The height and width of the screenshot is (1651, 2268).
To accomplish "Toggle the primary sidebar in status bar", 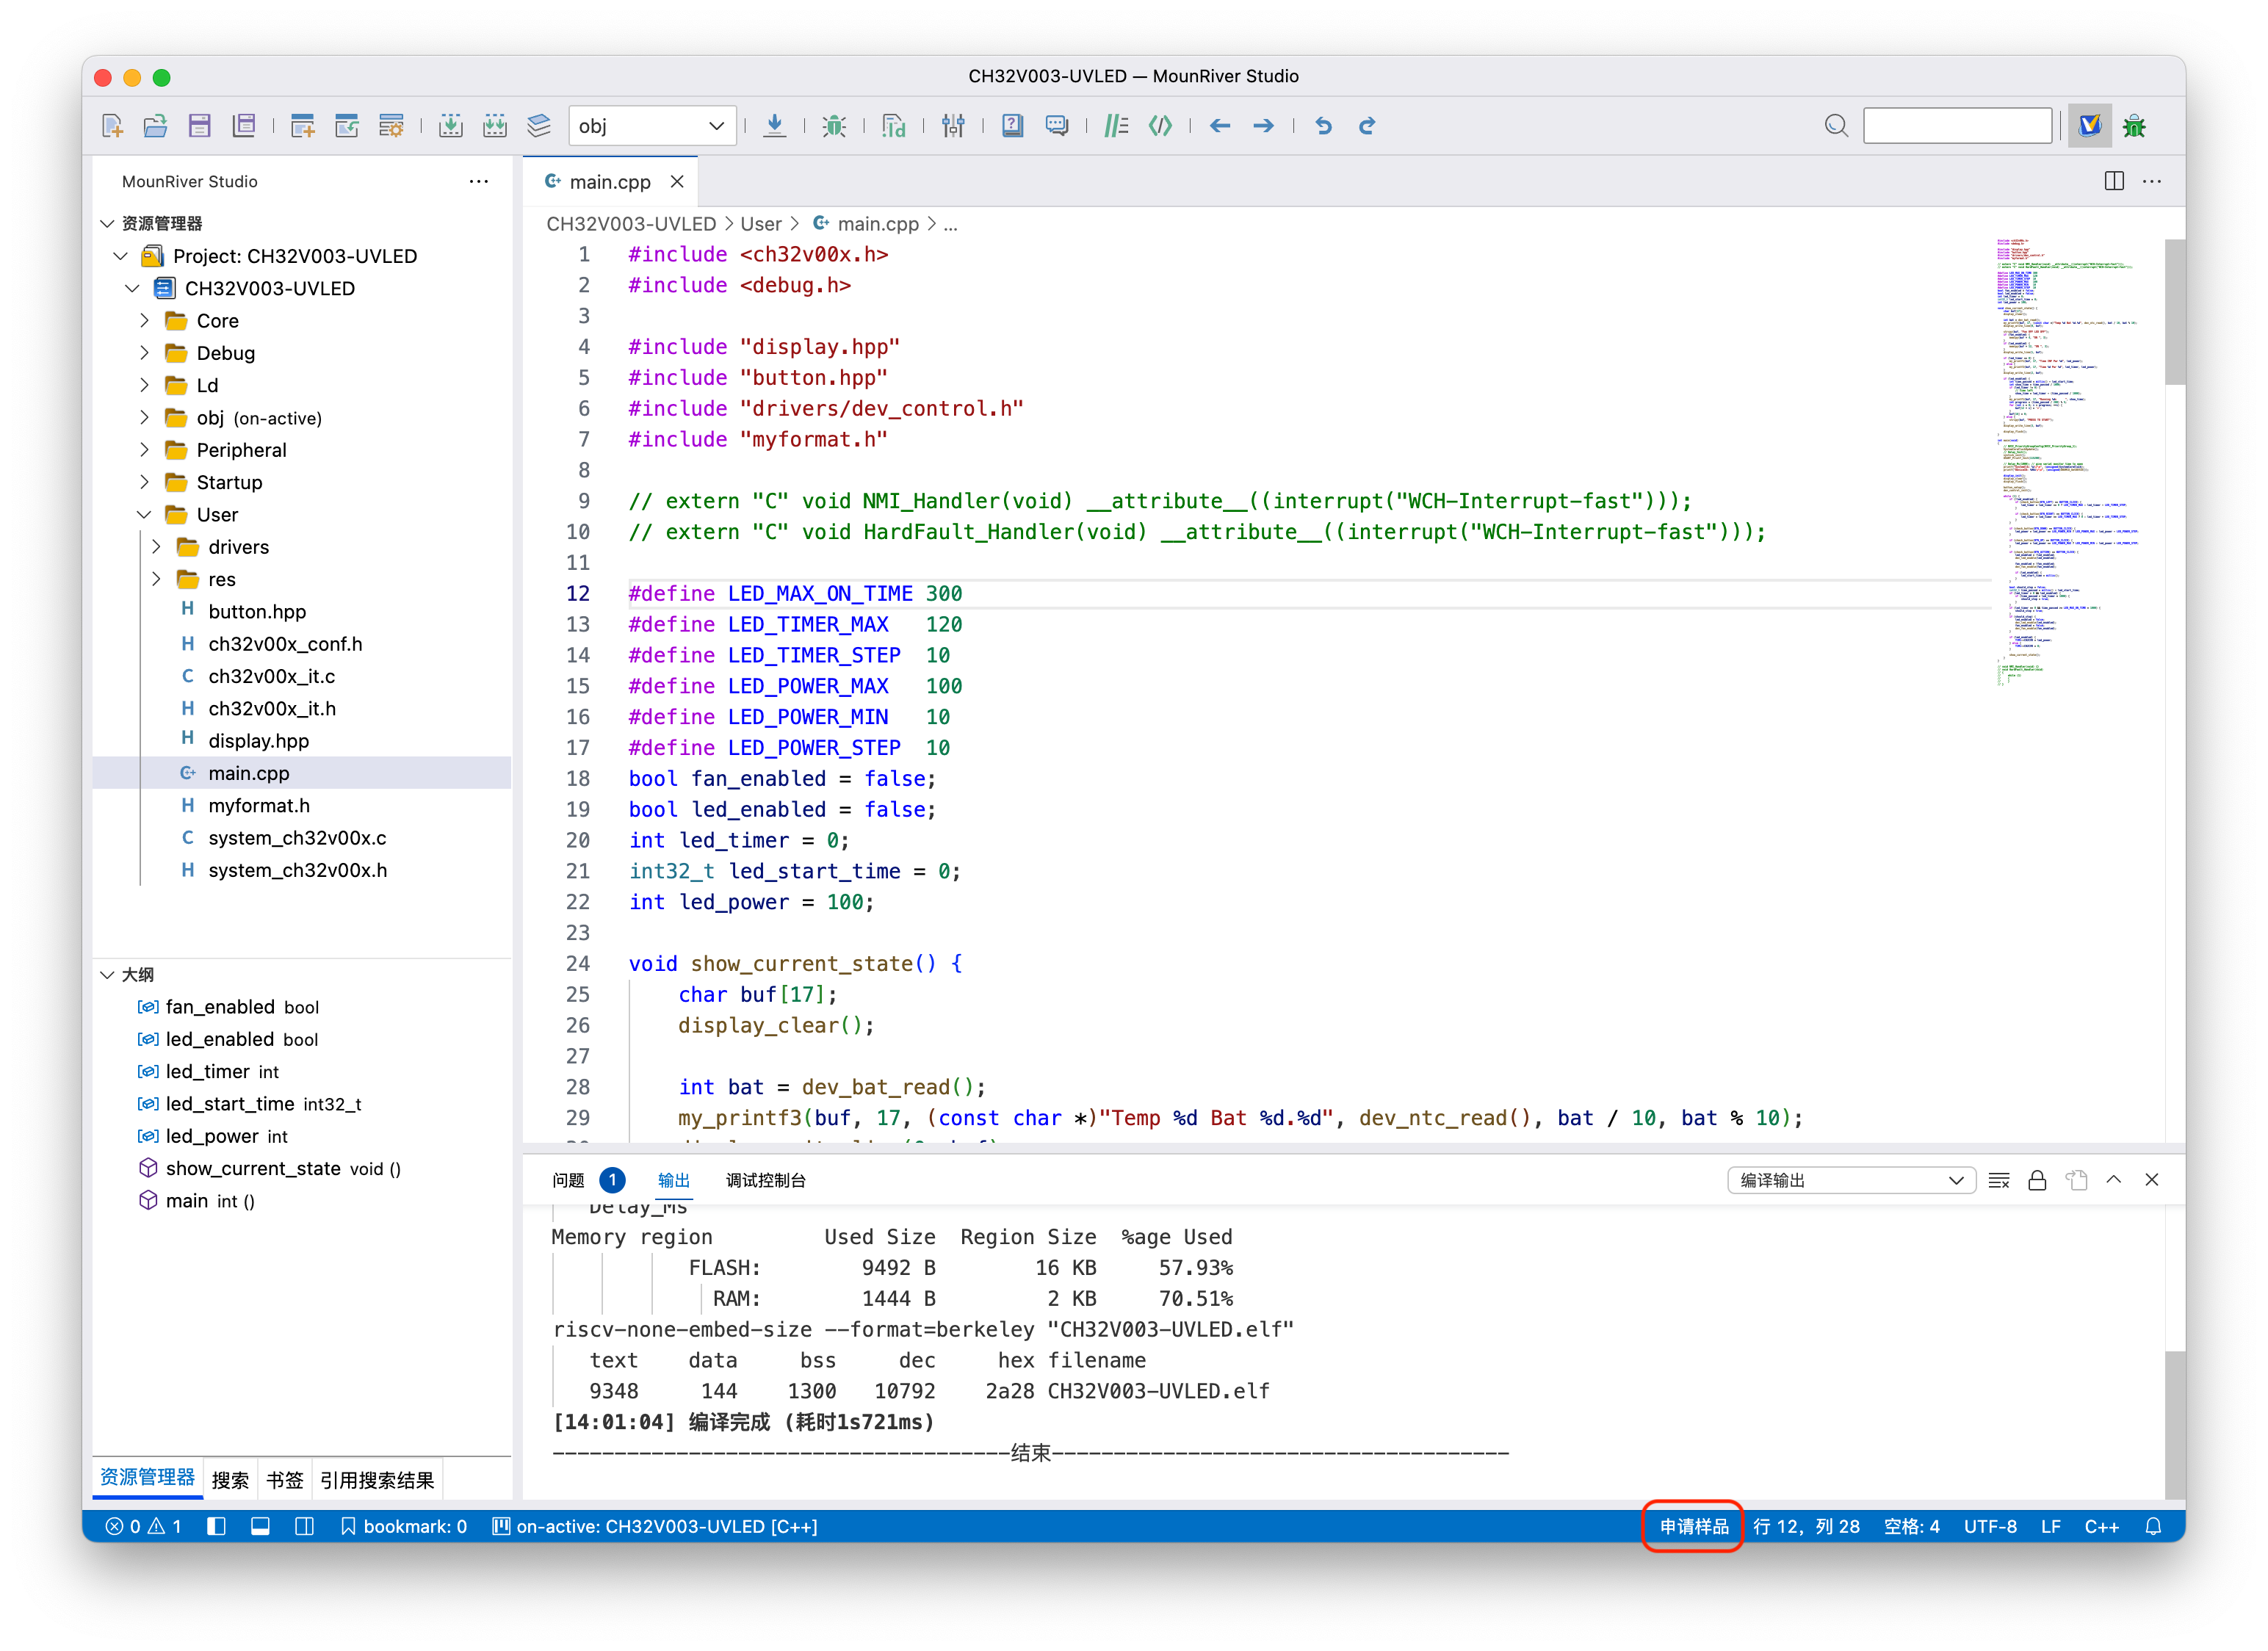I will pyautogui.click(x=216, y=1526).
